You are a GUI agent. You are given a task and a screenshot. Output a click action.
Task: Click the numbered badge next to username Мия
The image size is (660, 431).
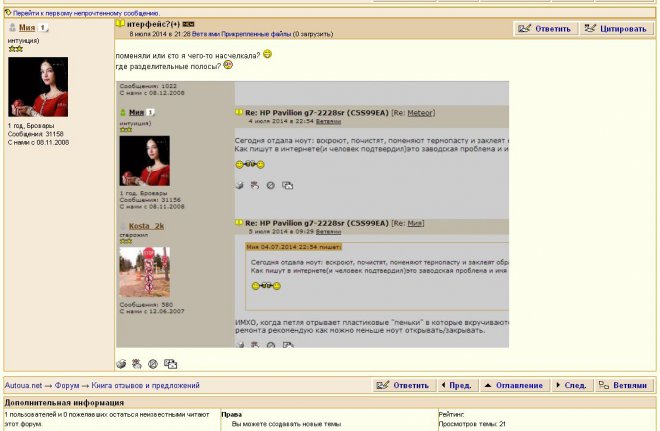[43, 29]
